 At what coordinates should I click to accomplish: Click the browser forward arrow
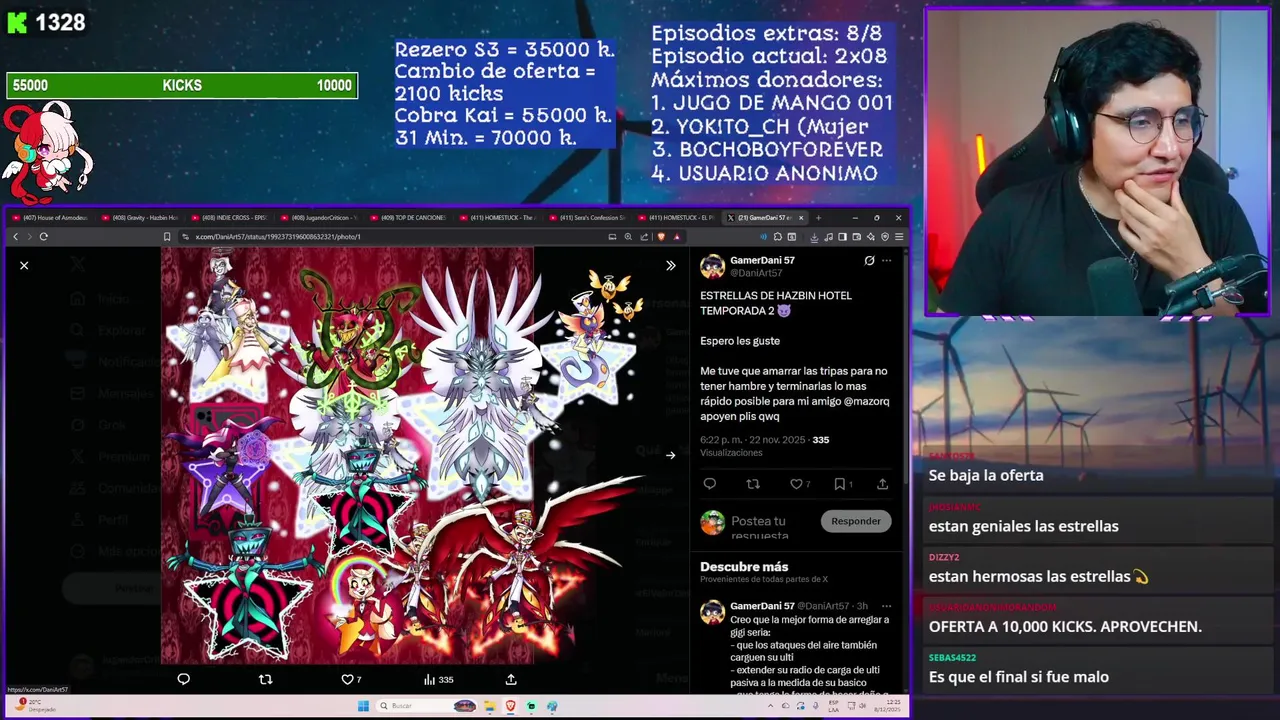pos(29,237)
